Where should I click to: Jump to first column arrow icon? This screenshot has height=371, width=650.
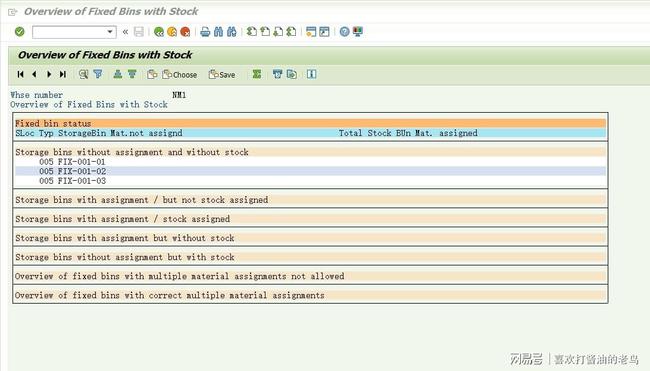(x=20, y=74)
